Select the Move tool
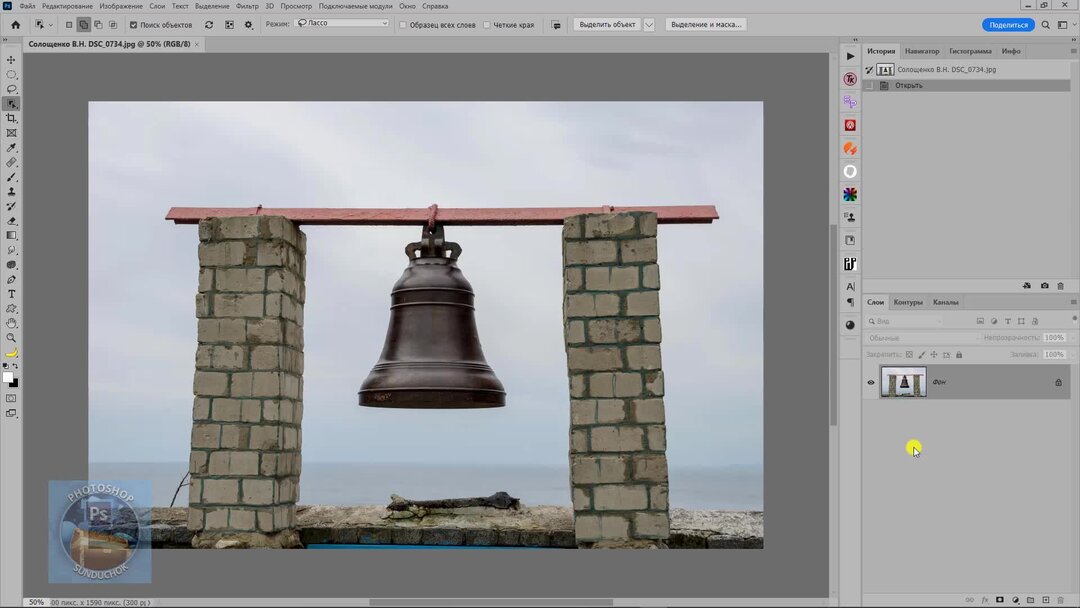Image resolution: width=1080 pixels, height=608 pixels. click(x=11, y=60)
